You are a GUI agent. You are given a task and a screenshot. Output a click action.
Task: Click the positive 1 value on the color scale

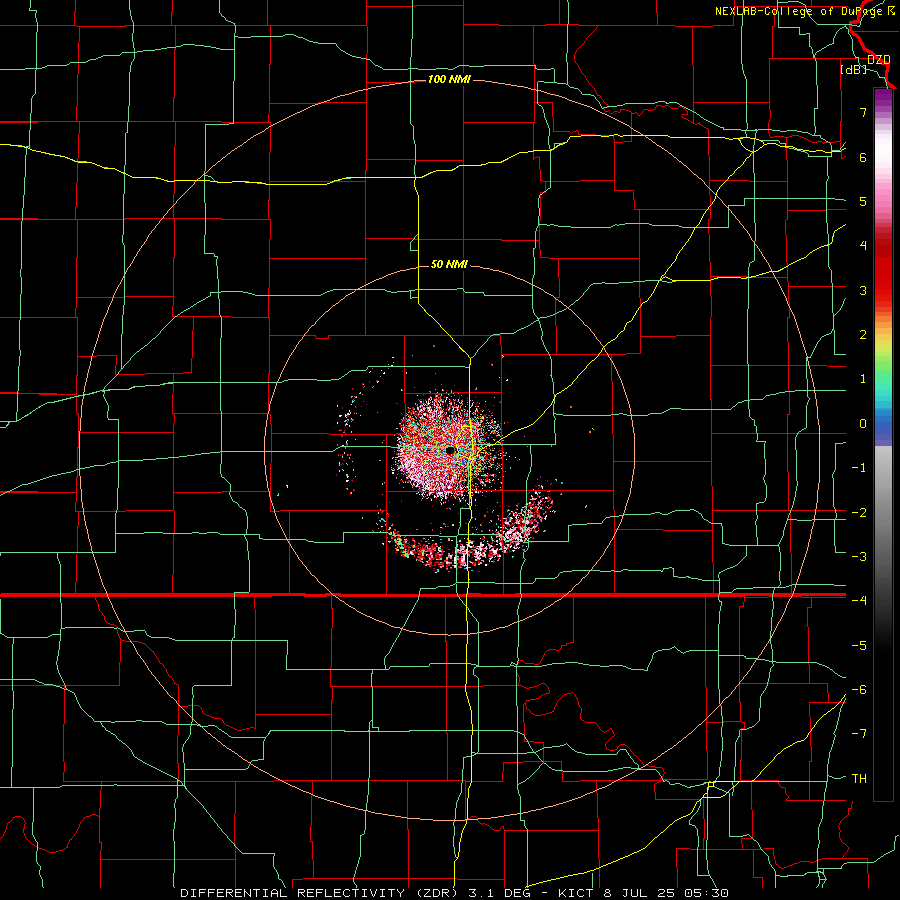point(863,379)
